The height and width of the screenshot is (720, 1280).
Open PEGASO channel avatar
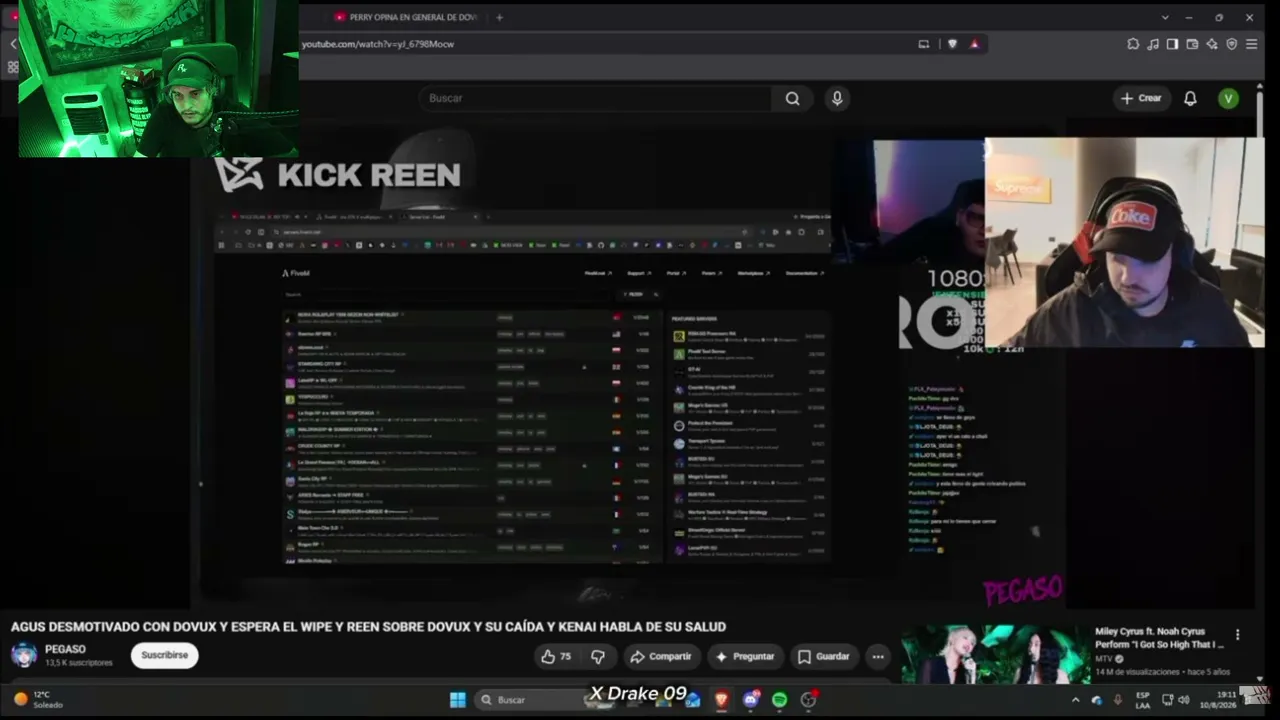point(24,655)
